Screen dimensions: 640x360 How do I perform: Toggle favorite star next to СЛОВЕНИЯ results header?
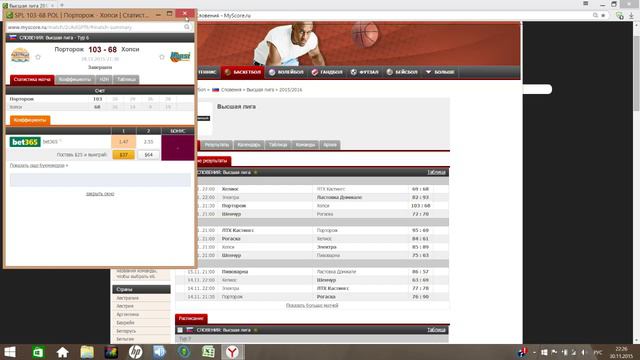pos(256,172)
